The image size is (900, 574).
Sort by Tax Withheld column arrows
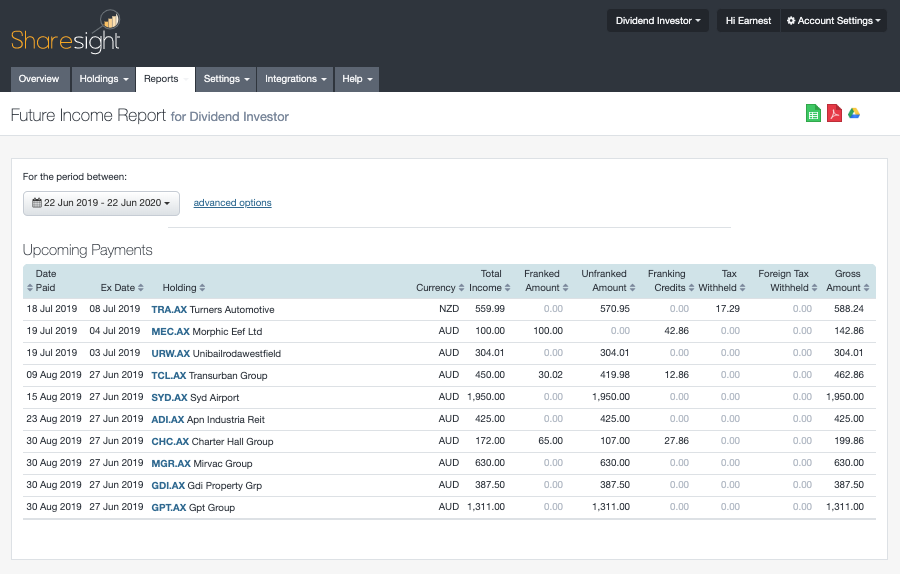pyautogui.click(x=741, y=288)
